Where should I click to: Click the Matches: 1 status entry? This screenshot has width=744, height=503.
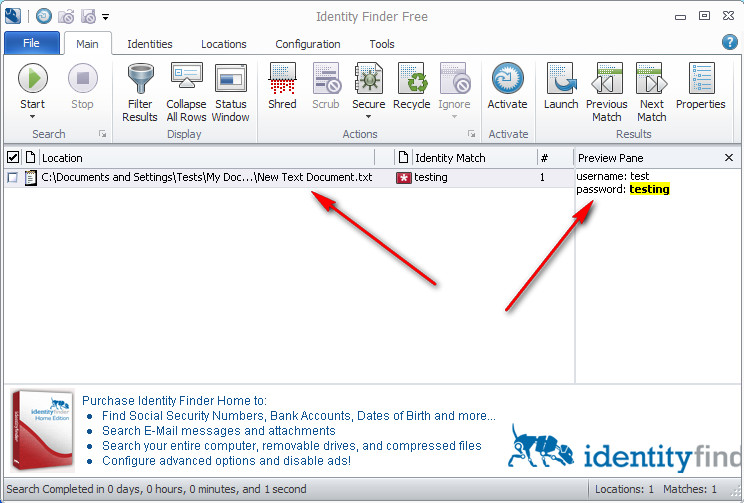tap(690, 489)
